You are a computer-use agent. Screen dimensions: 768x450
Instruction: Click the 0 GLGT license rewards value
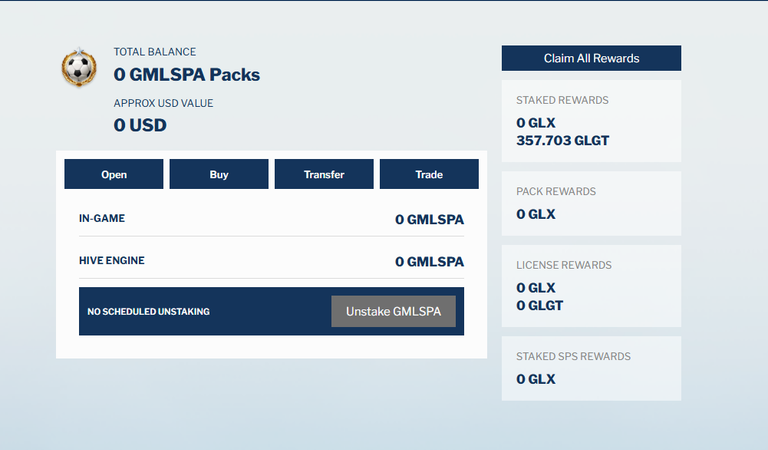coord(540,306)
